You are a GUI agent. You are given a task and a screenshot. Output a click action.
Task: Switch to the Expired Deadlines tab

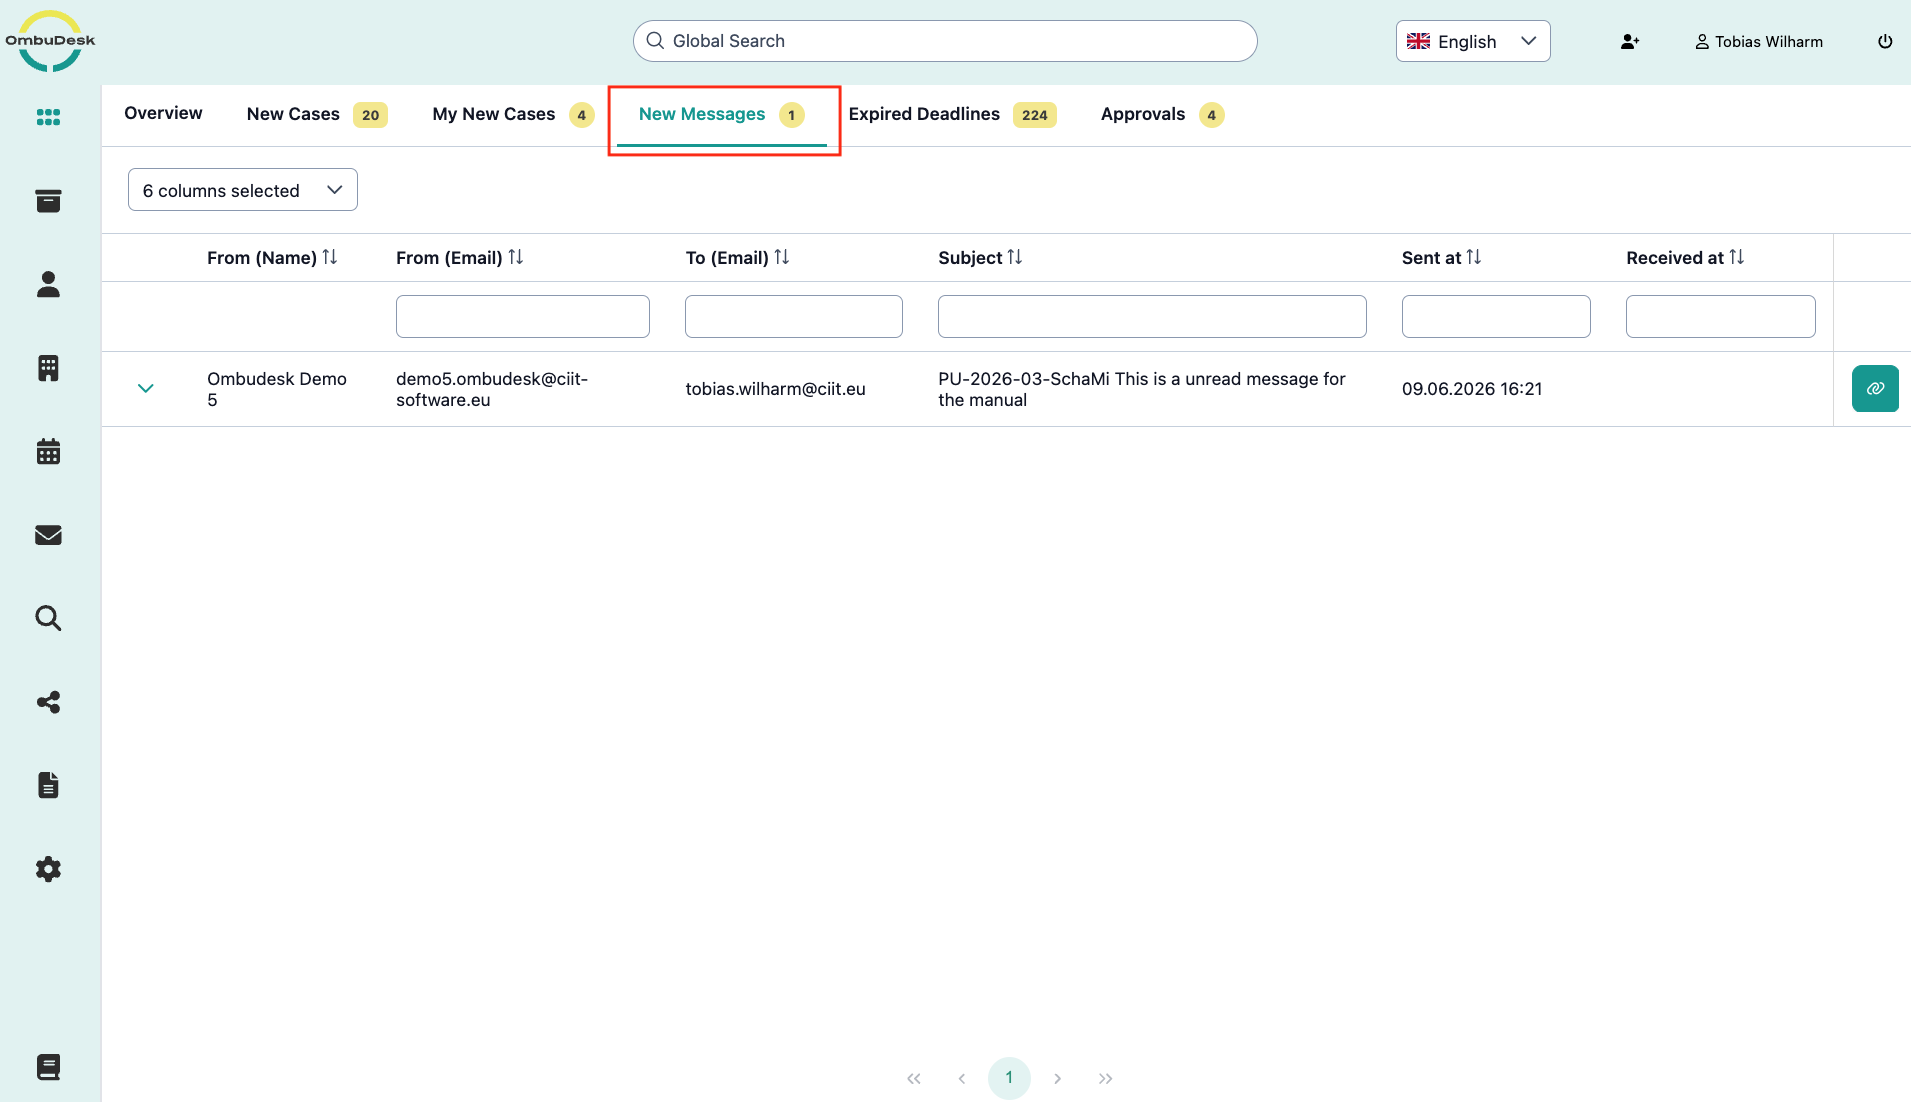(952, 114)
